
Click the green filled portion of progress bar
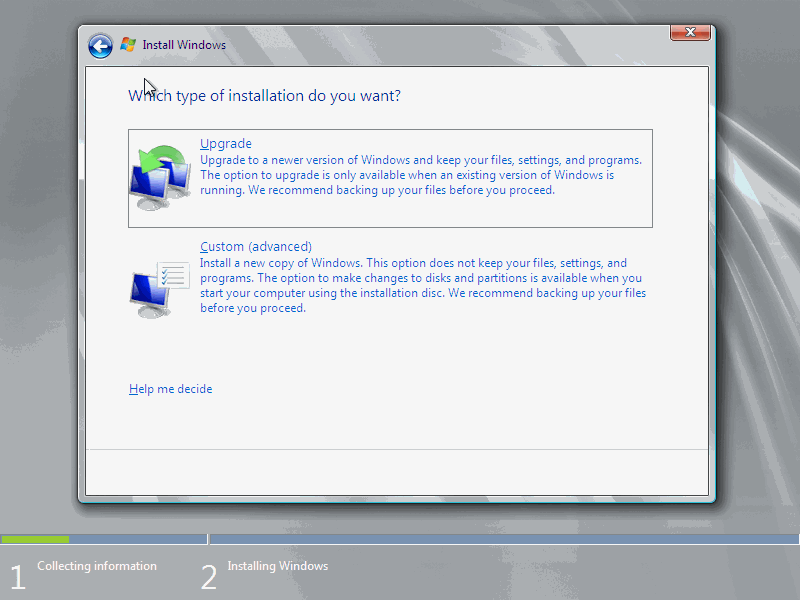pyautogui.click(x=35, y=539)
